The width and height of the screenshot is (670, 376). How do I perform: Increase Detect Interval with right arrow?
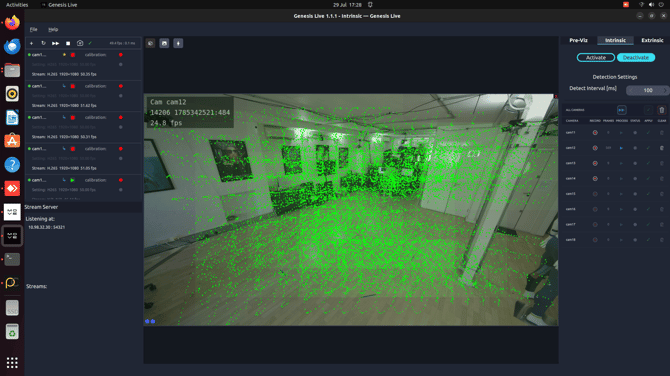pos(665,90)
